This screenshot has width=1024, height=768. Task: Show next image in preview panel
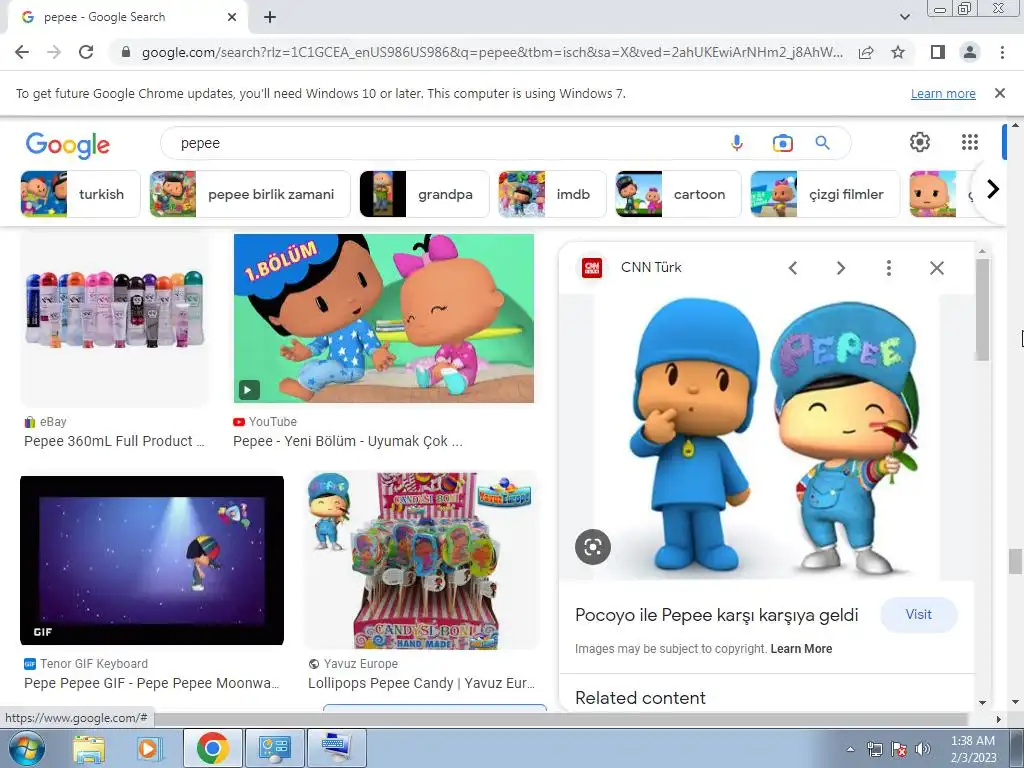[840, 268]
